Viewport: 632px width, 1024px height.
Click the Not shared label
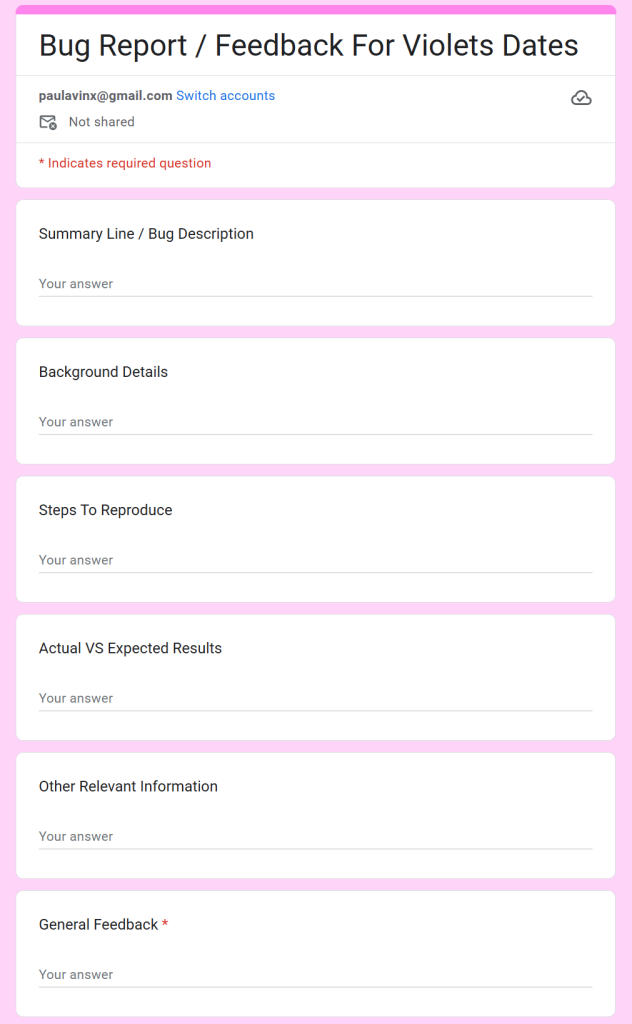(x=101, y=122)
